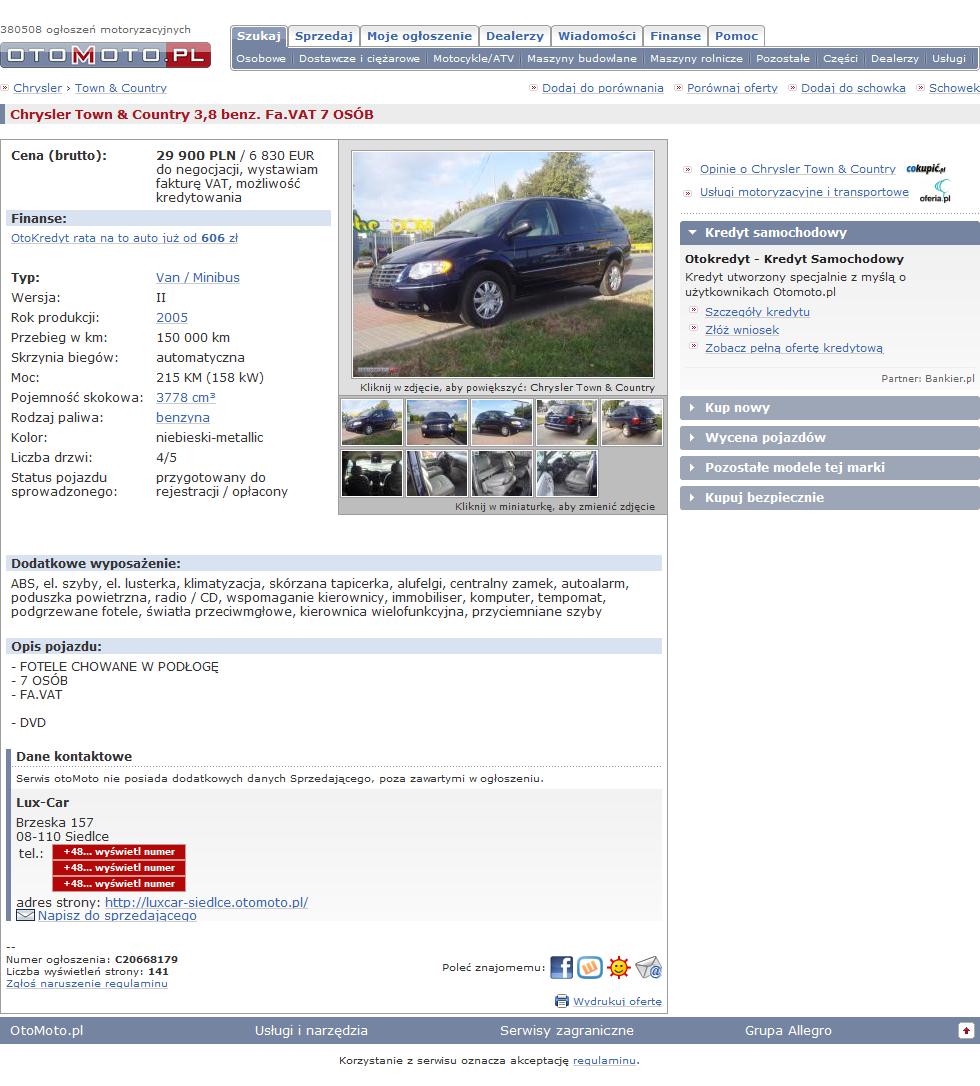Click the Van / Minibus type link
The width and height of the screenshot is (980, 1086).
coord(197,278)
